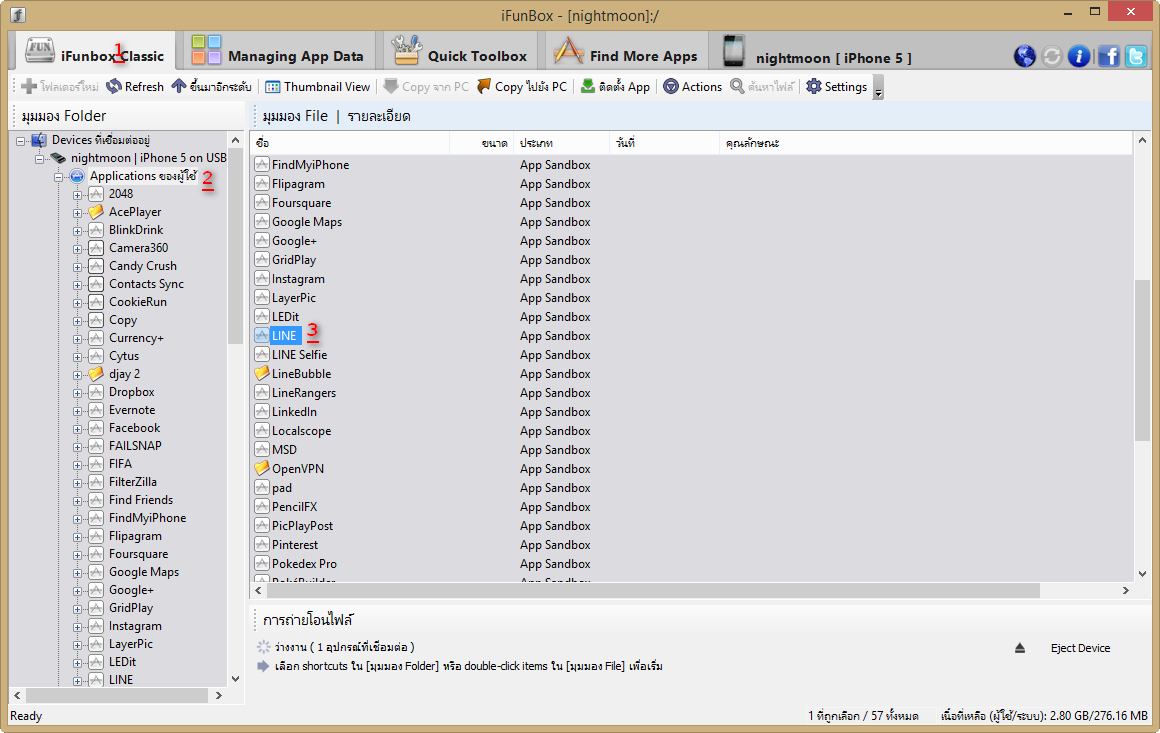Expand the FilterZilla tree node
Screen dimensions: 1160x733
click(77, 483)
